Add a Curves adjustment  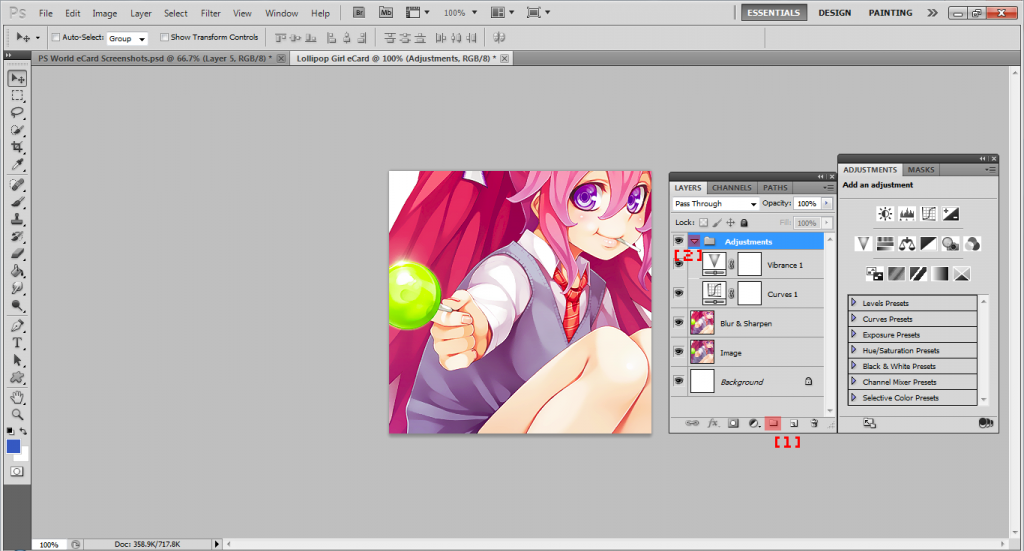tap(929, 213)
